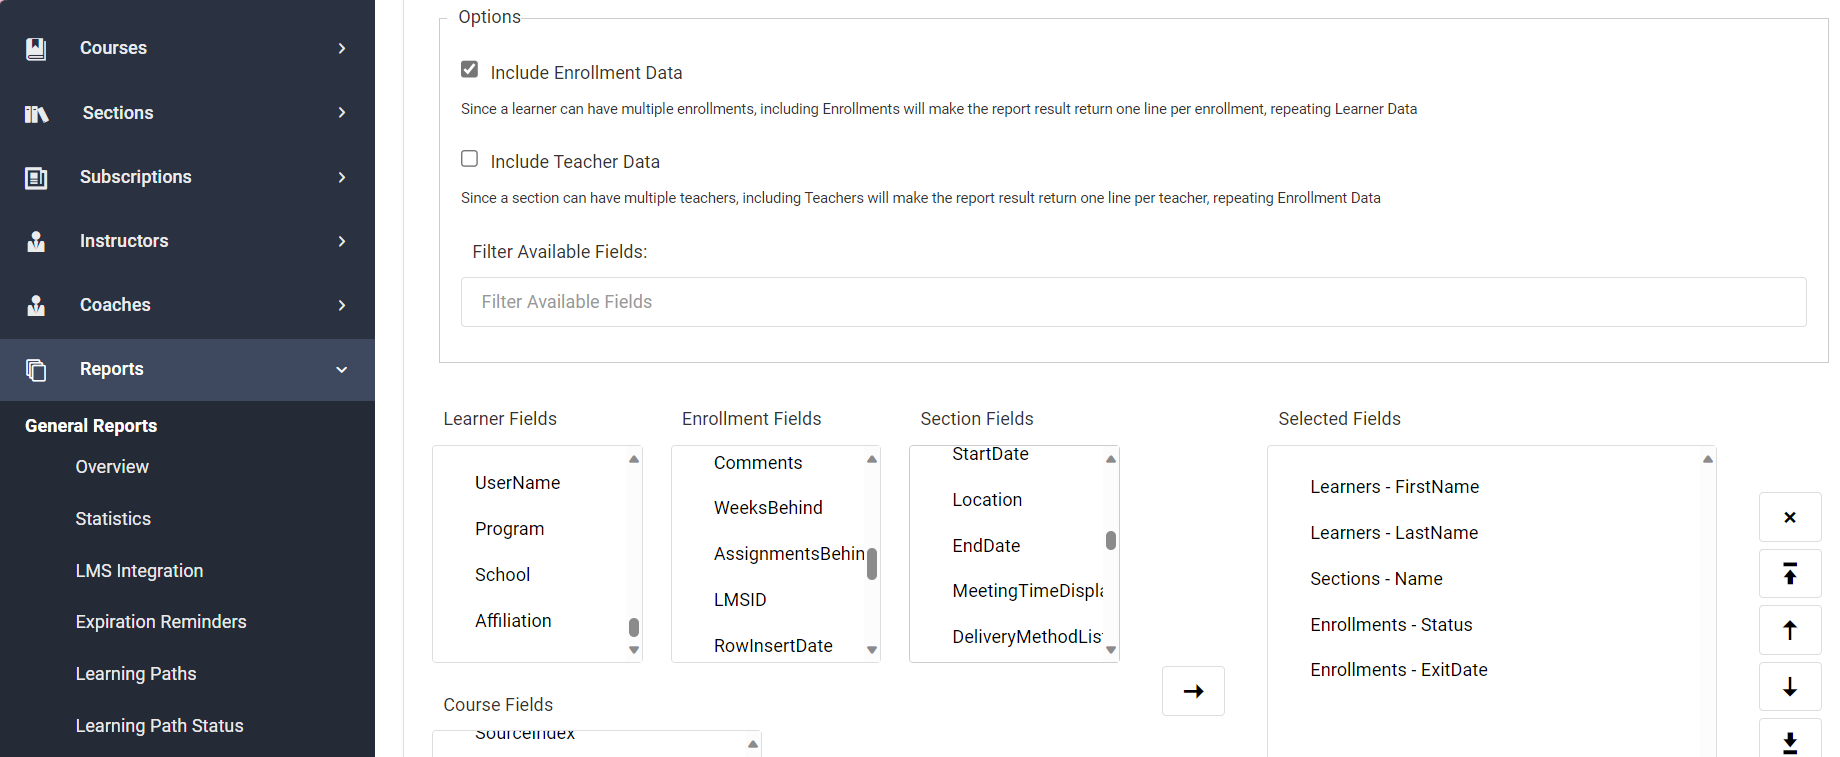
Task: Go to Expiration Reminders
Action: pyautogui.click(x=161, y=622)
